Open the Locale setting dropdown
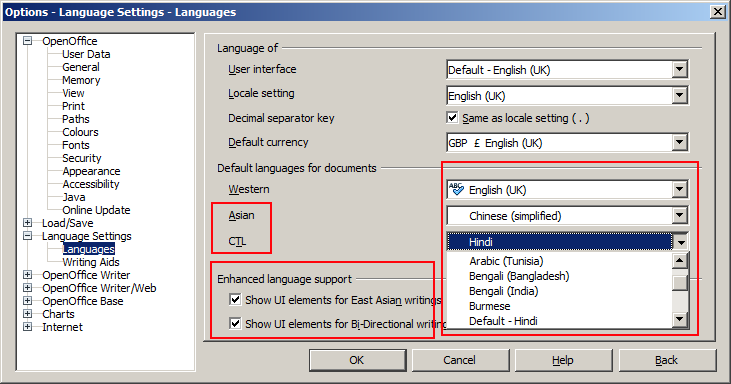This screenshot has width=731, height=384. click(680, 96)
